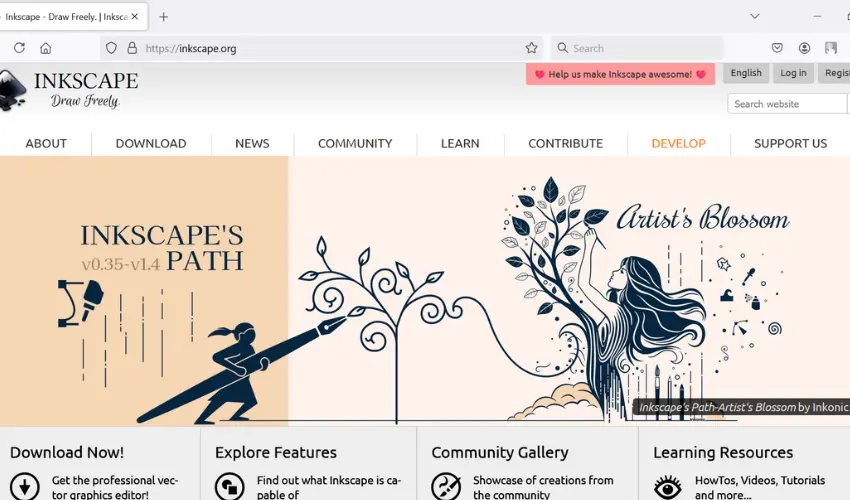Image resolution: width=850 pixels, height=500 pixels.
Task: Click the Learning Resources eye icon
Action: 668,486
